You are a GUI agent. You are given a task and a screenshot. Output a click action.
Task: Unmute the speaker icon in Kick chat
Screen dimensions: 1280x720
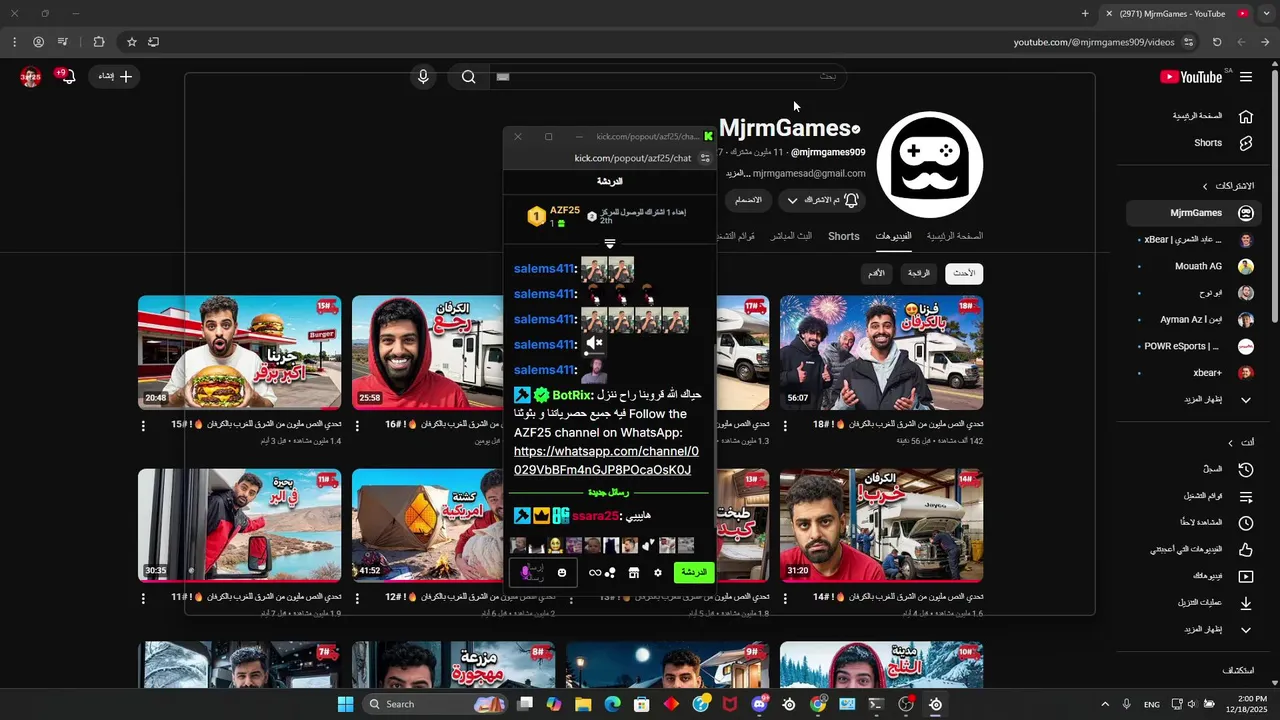pyautogui.click(x=594, y=344)
